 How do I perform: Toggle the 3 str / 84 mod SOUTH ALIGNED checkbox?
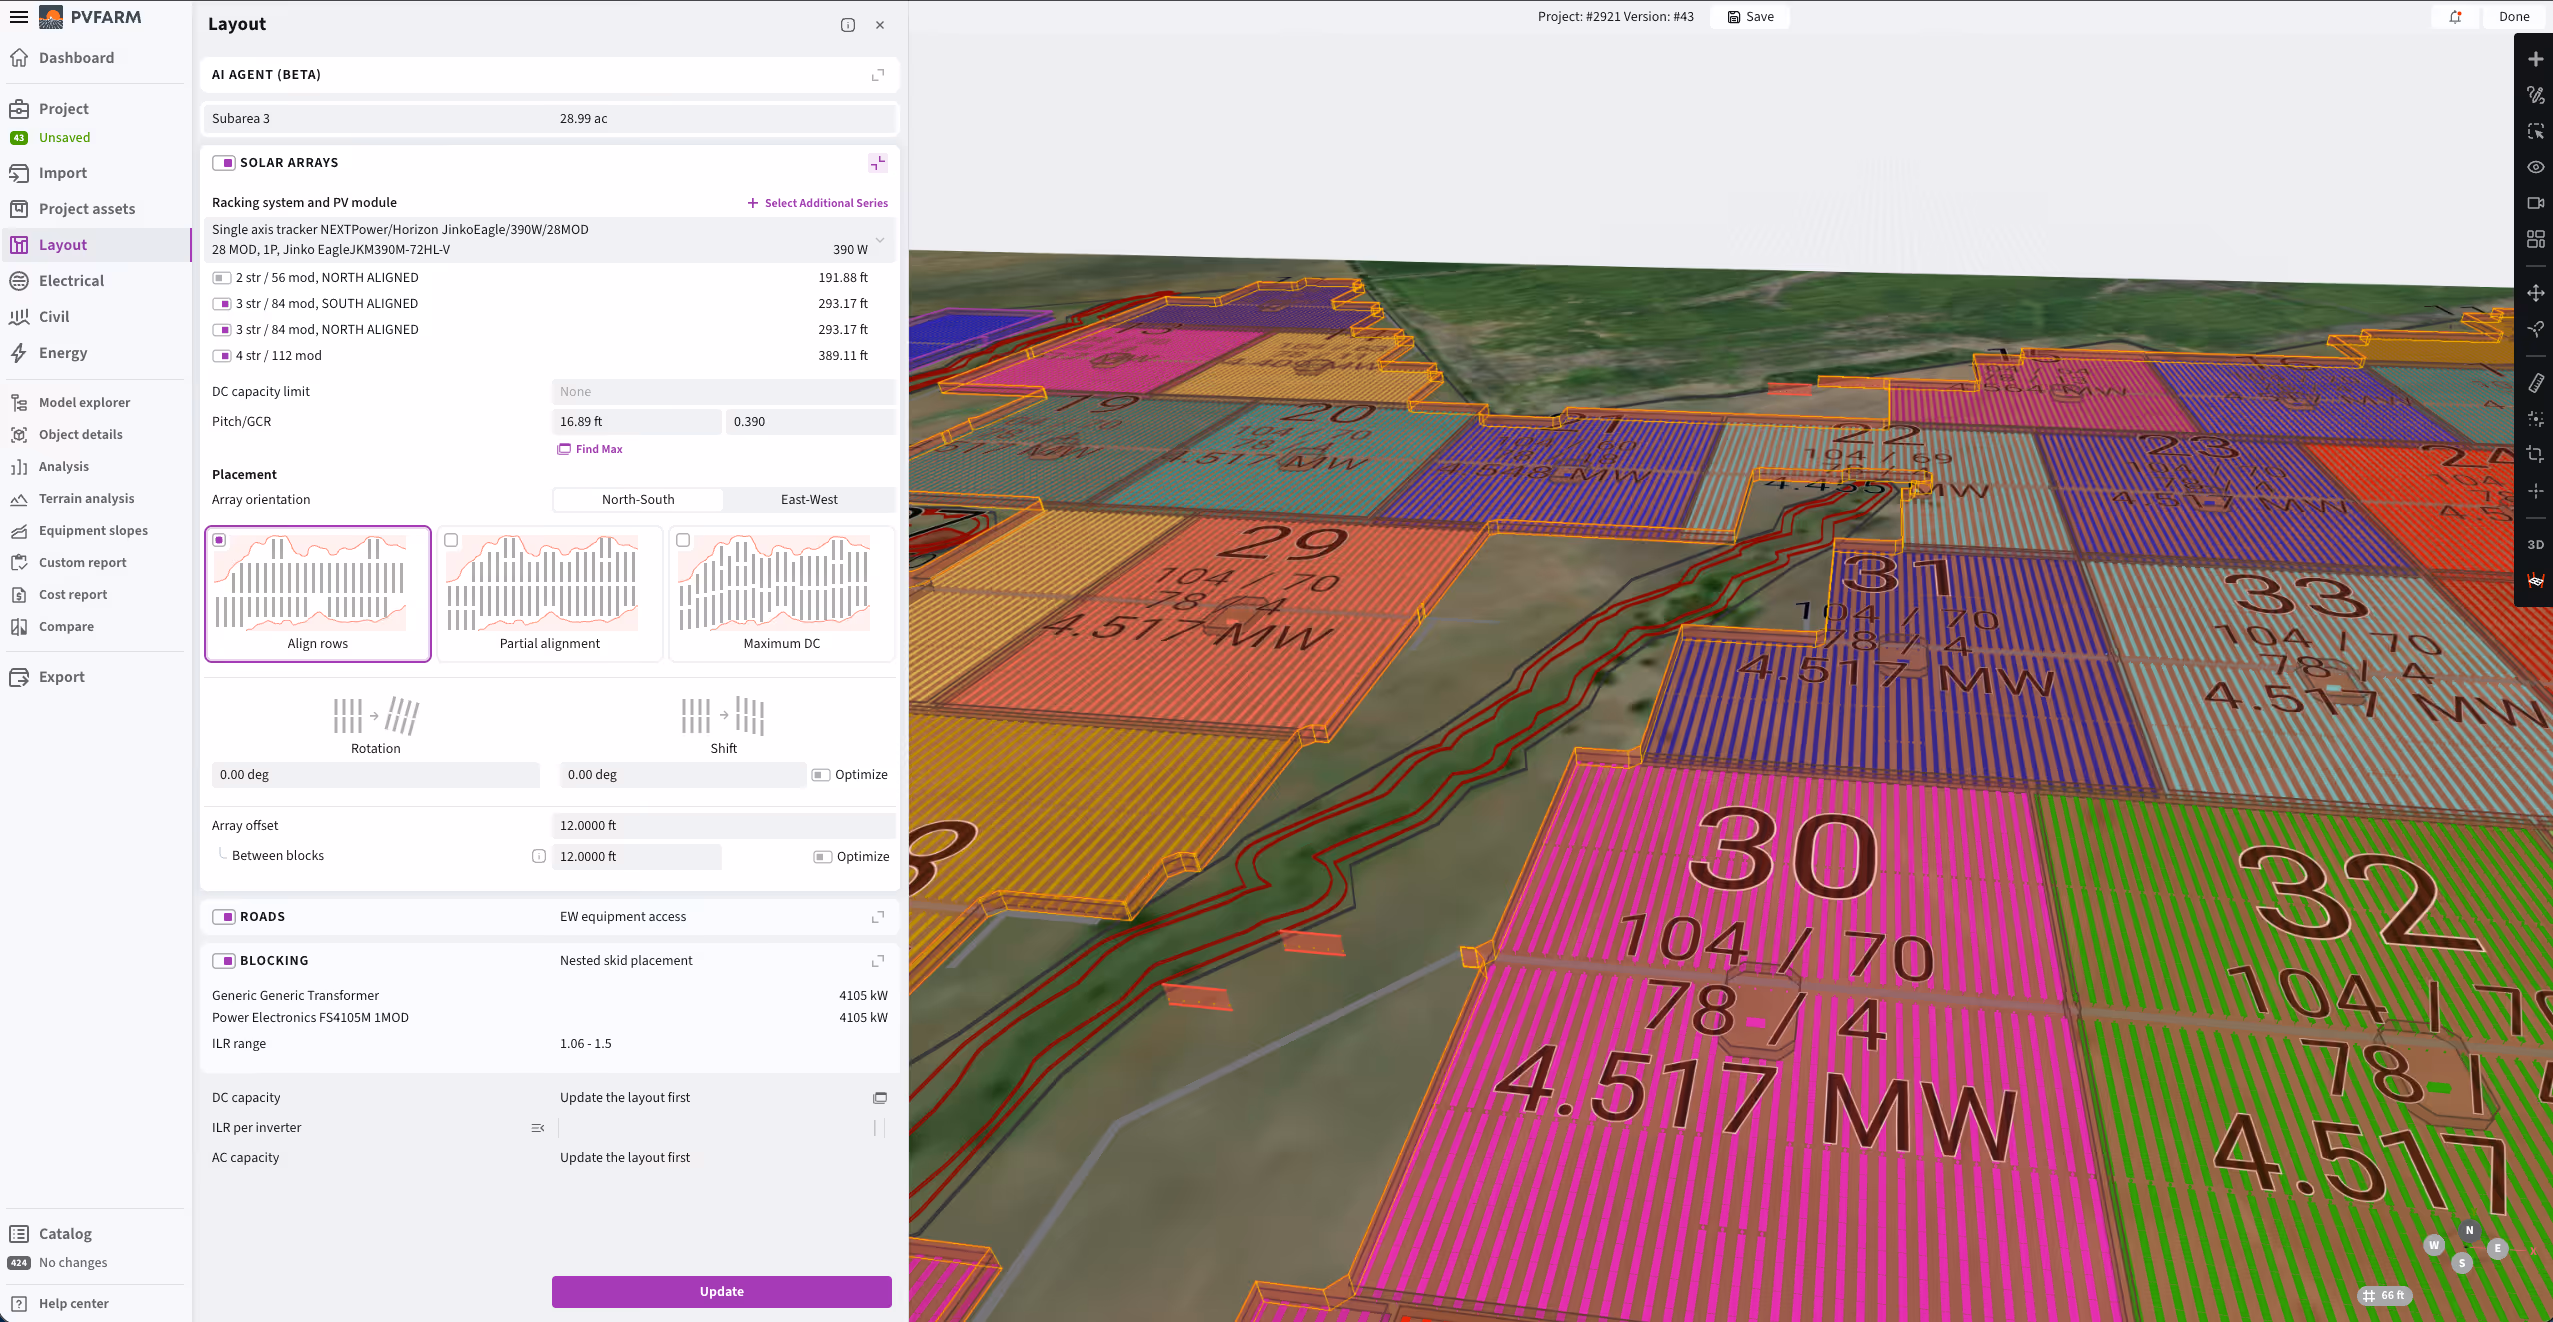pyautogui.click(x=222, y=304)
